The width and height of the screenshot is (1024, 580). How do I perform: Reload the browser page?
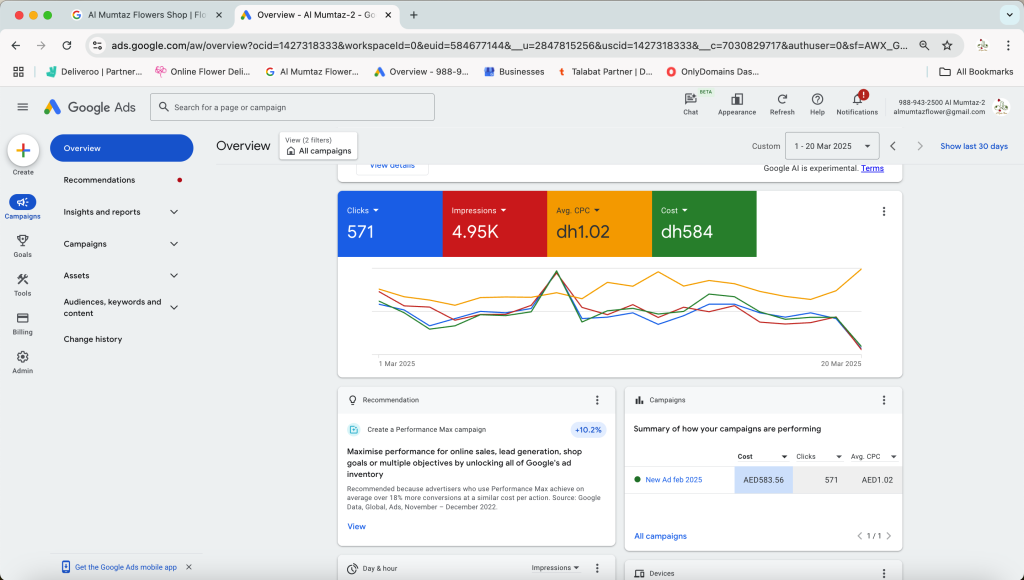pos(67,45)
